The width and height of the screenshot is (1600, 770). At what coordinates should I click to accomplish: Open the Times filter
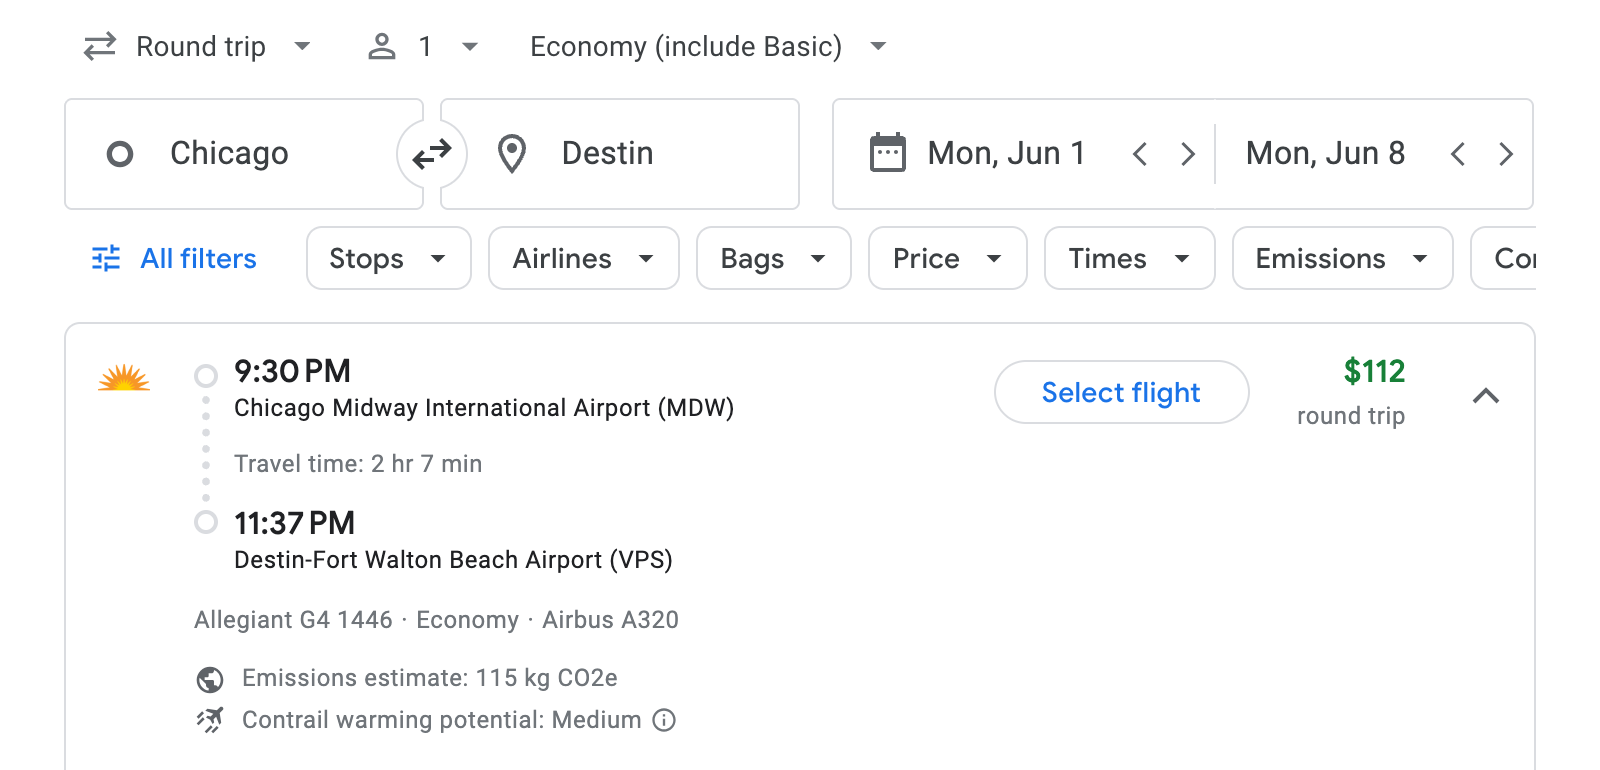click(1129, 258)
